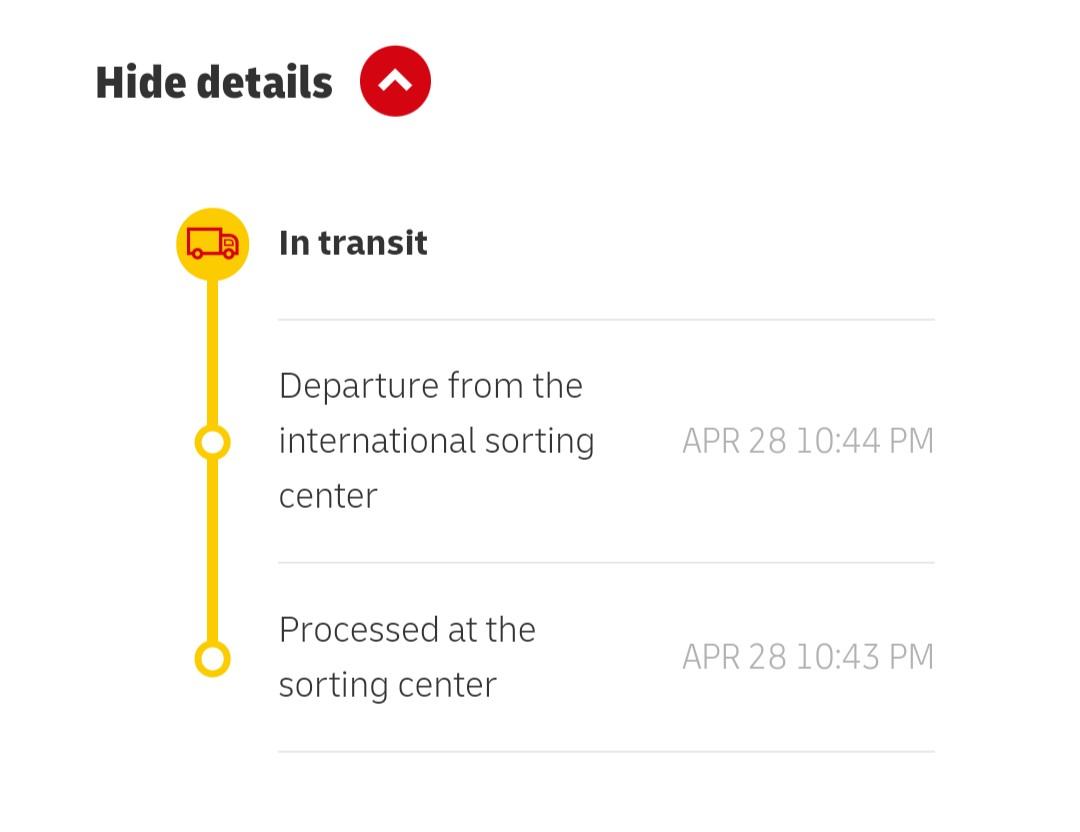Click the "Hide details" heading

[214, 82]
